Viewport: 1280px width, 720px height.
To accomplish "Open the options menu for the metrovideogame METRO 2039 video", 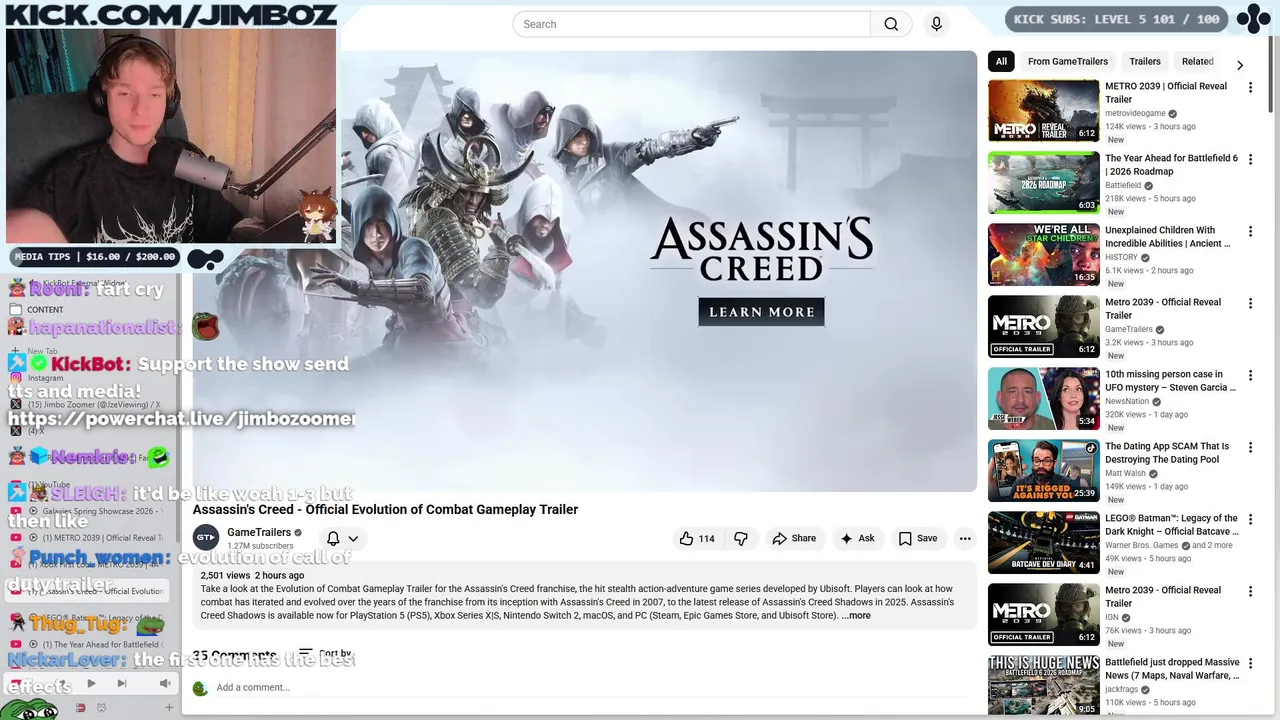I will coord(1250,88).
